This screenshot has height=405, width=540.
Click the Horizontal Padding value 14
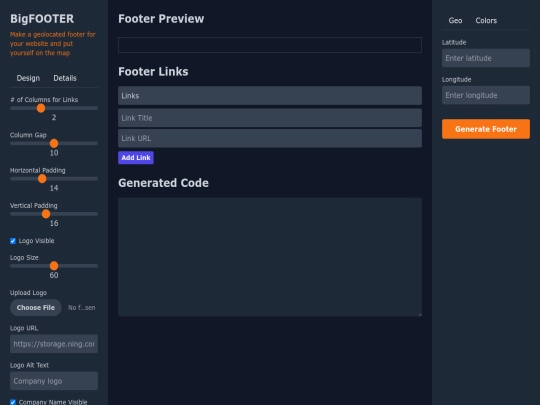tap(54, 188)
